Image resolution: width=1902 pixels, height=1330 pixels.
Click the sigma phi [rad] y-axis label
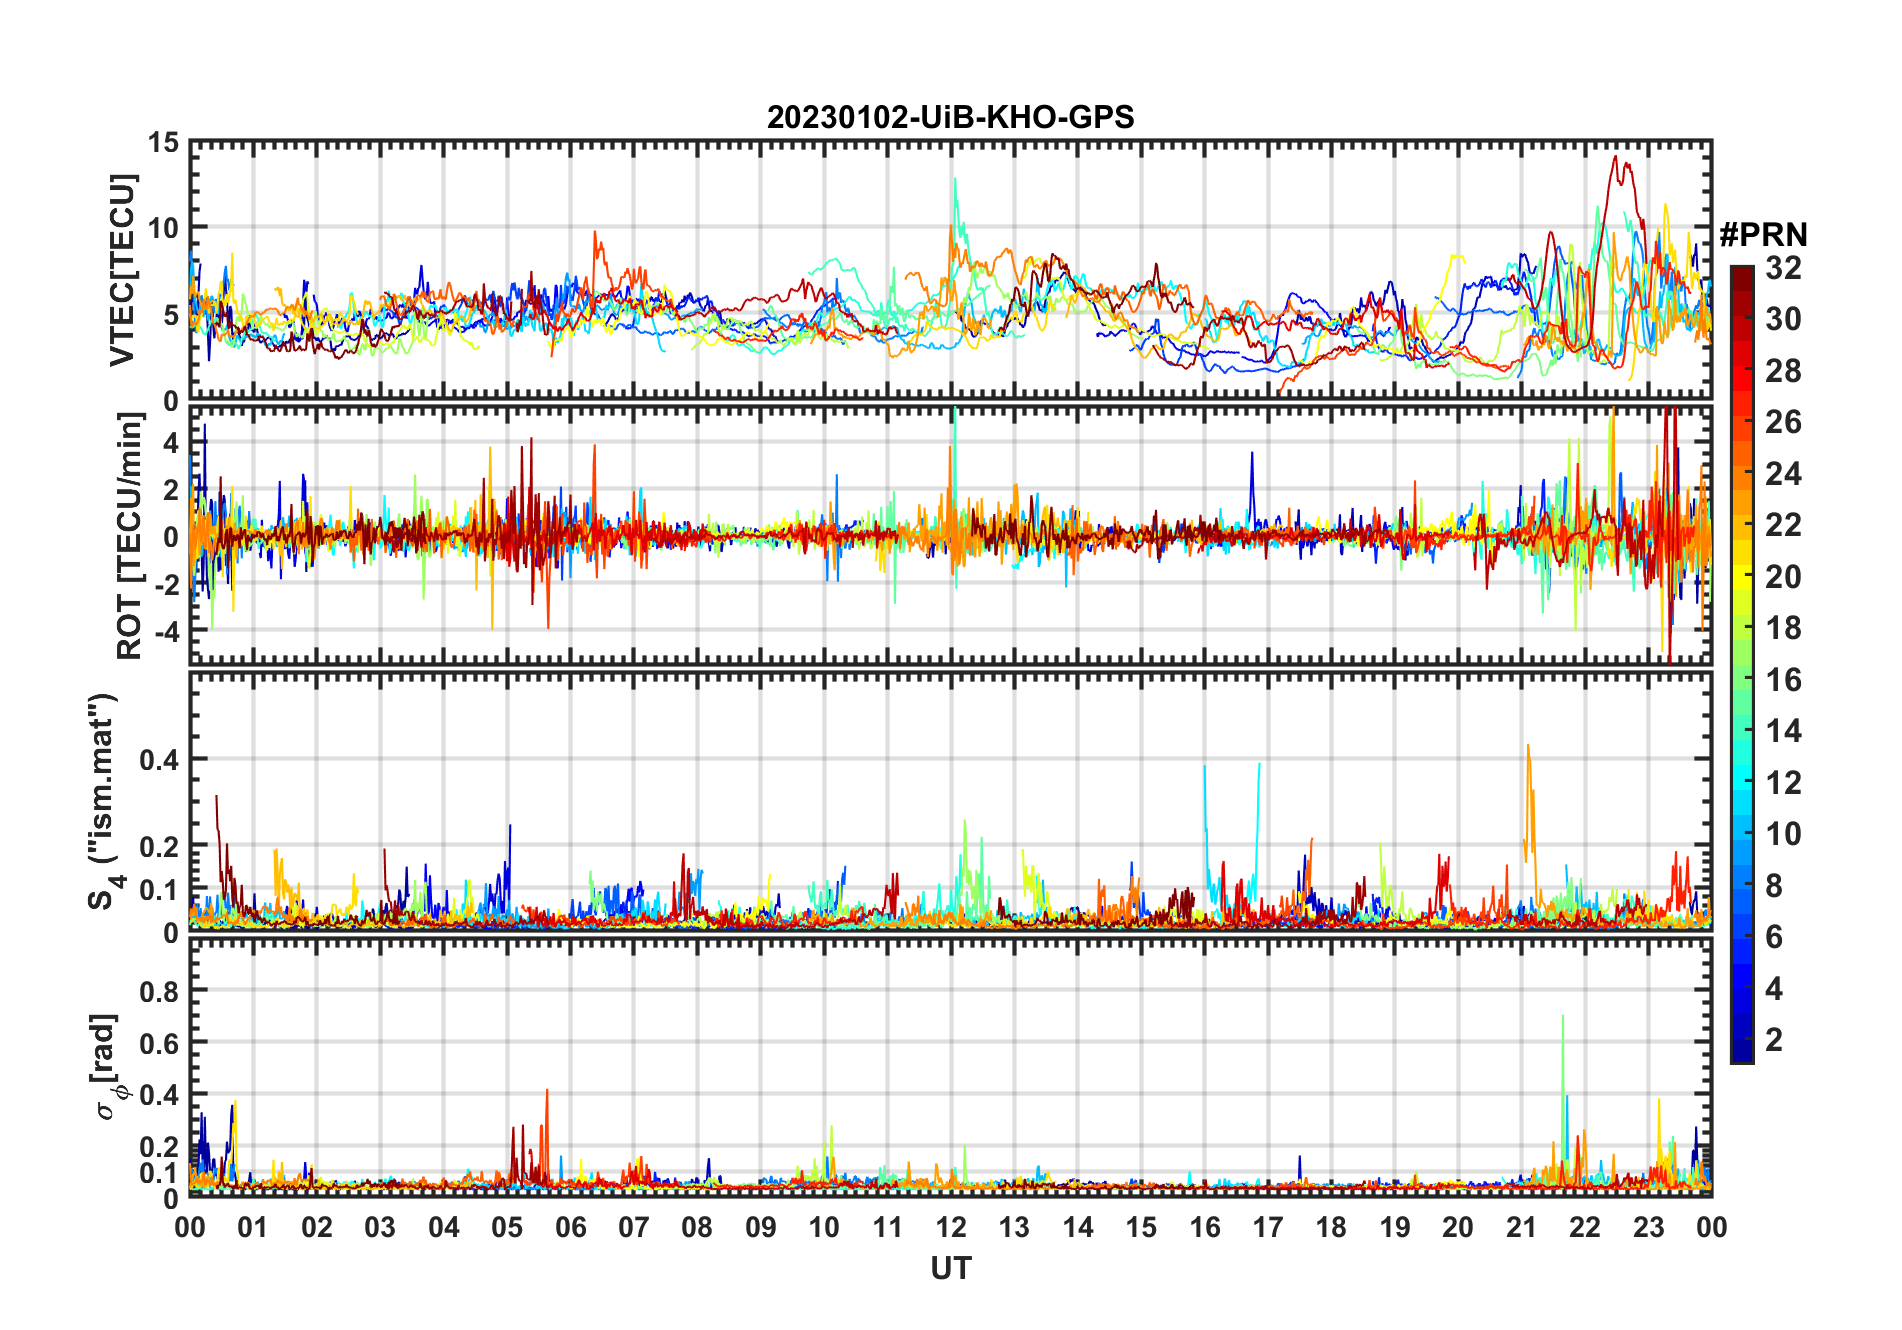108,1066
